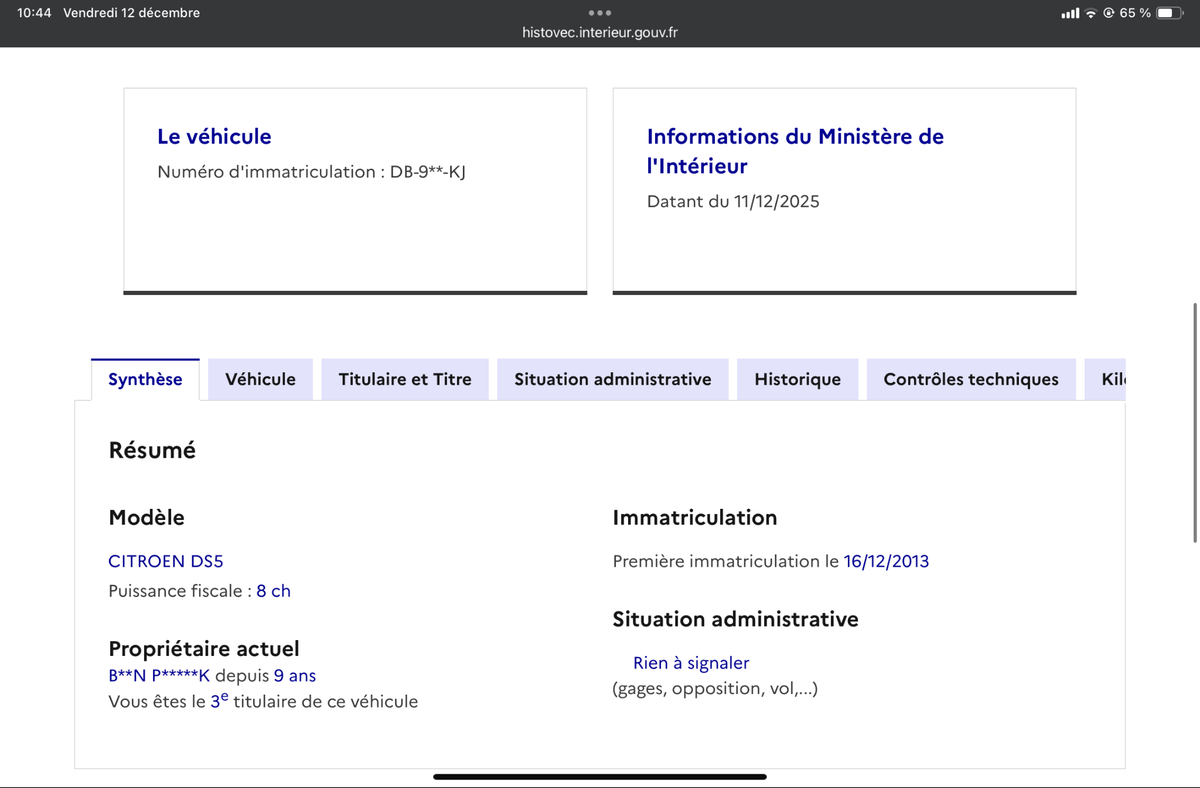Click the first registration date 16/12/2013

coord(886,561)
